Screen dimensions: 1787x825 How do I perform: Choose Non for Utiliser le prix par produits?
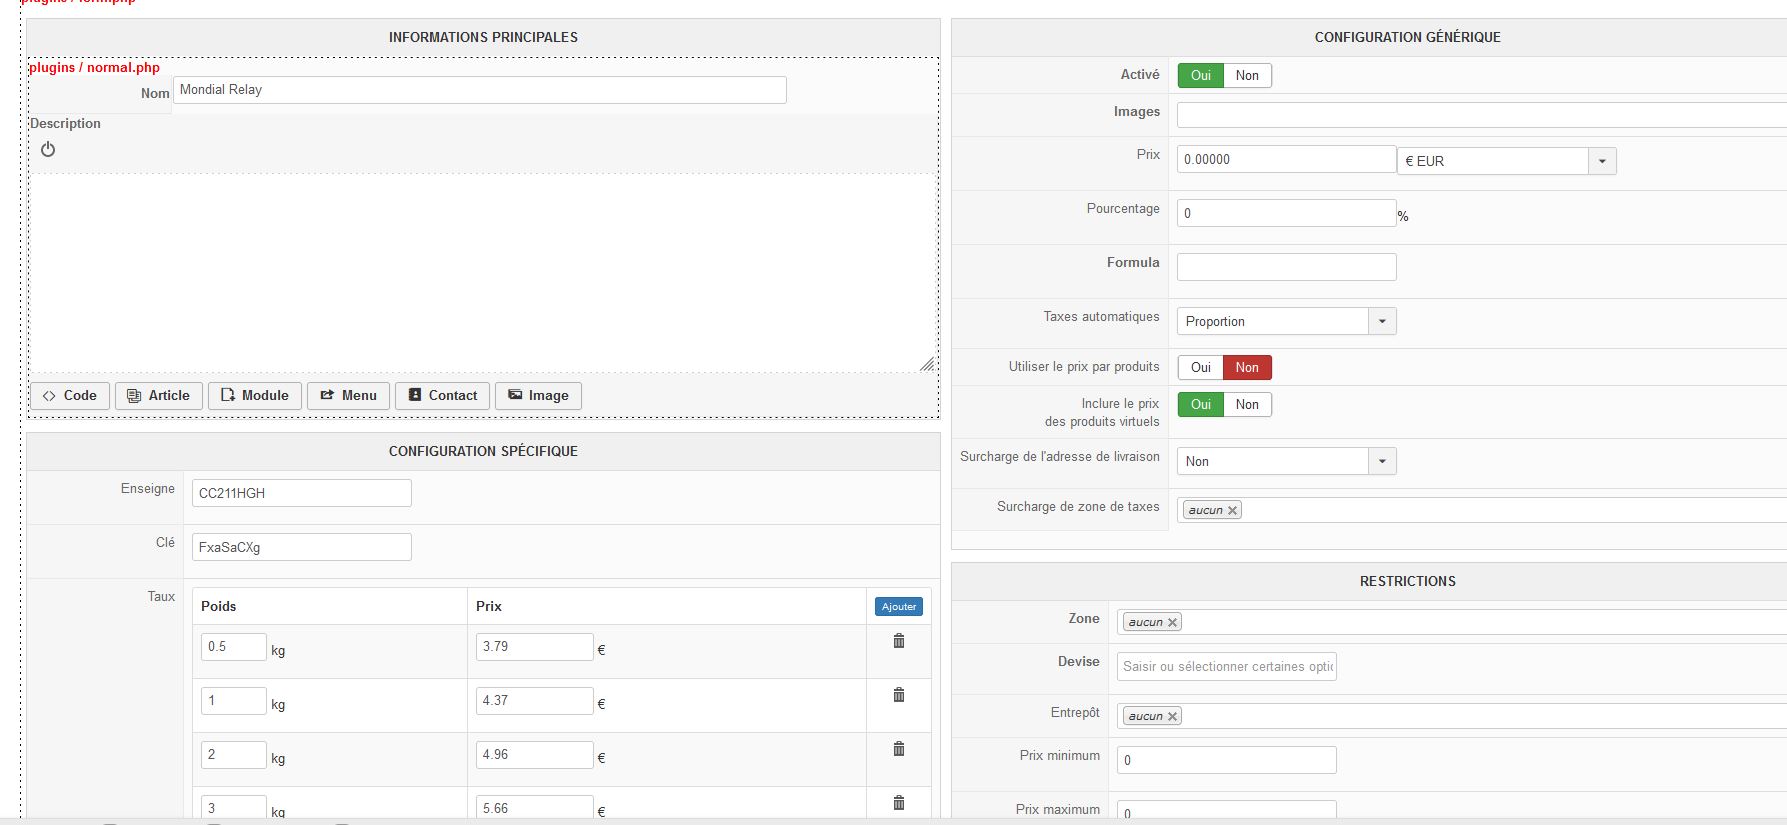(x=1247, y=368)
